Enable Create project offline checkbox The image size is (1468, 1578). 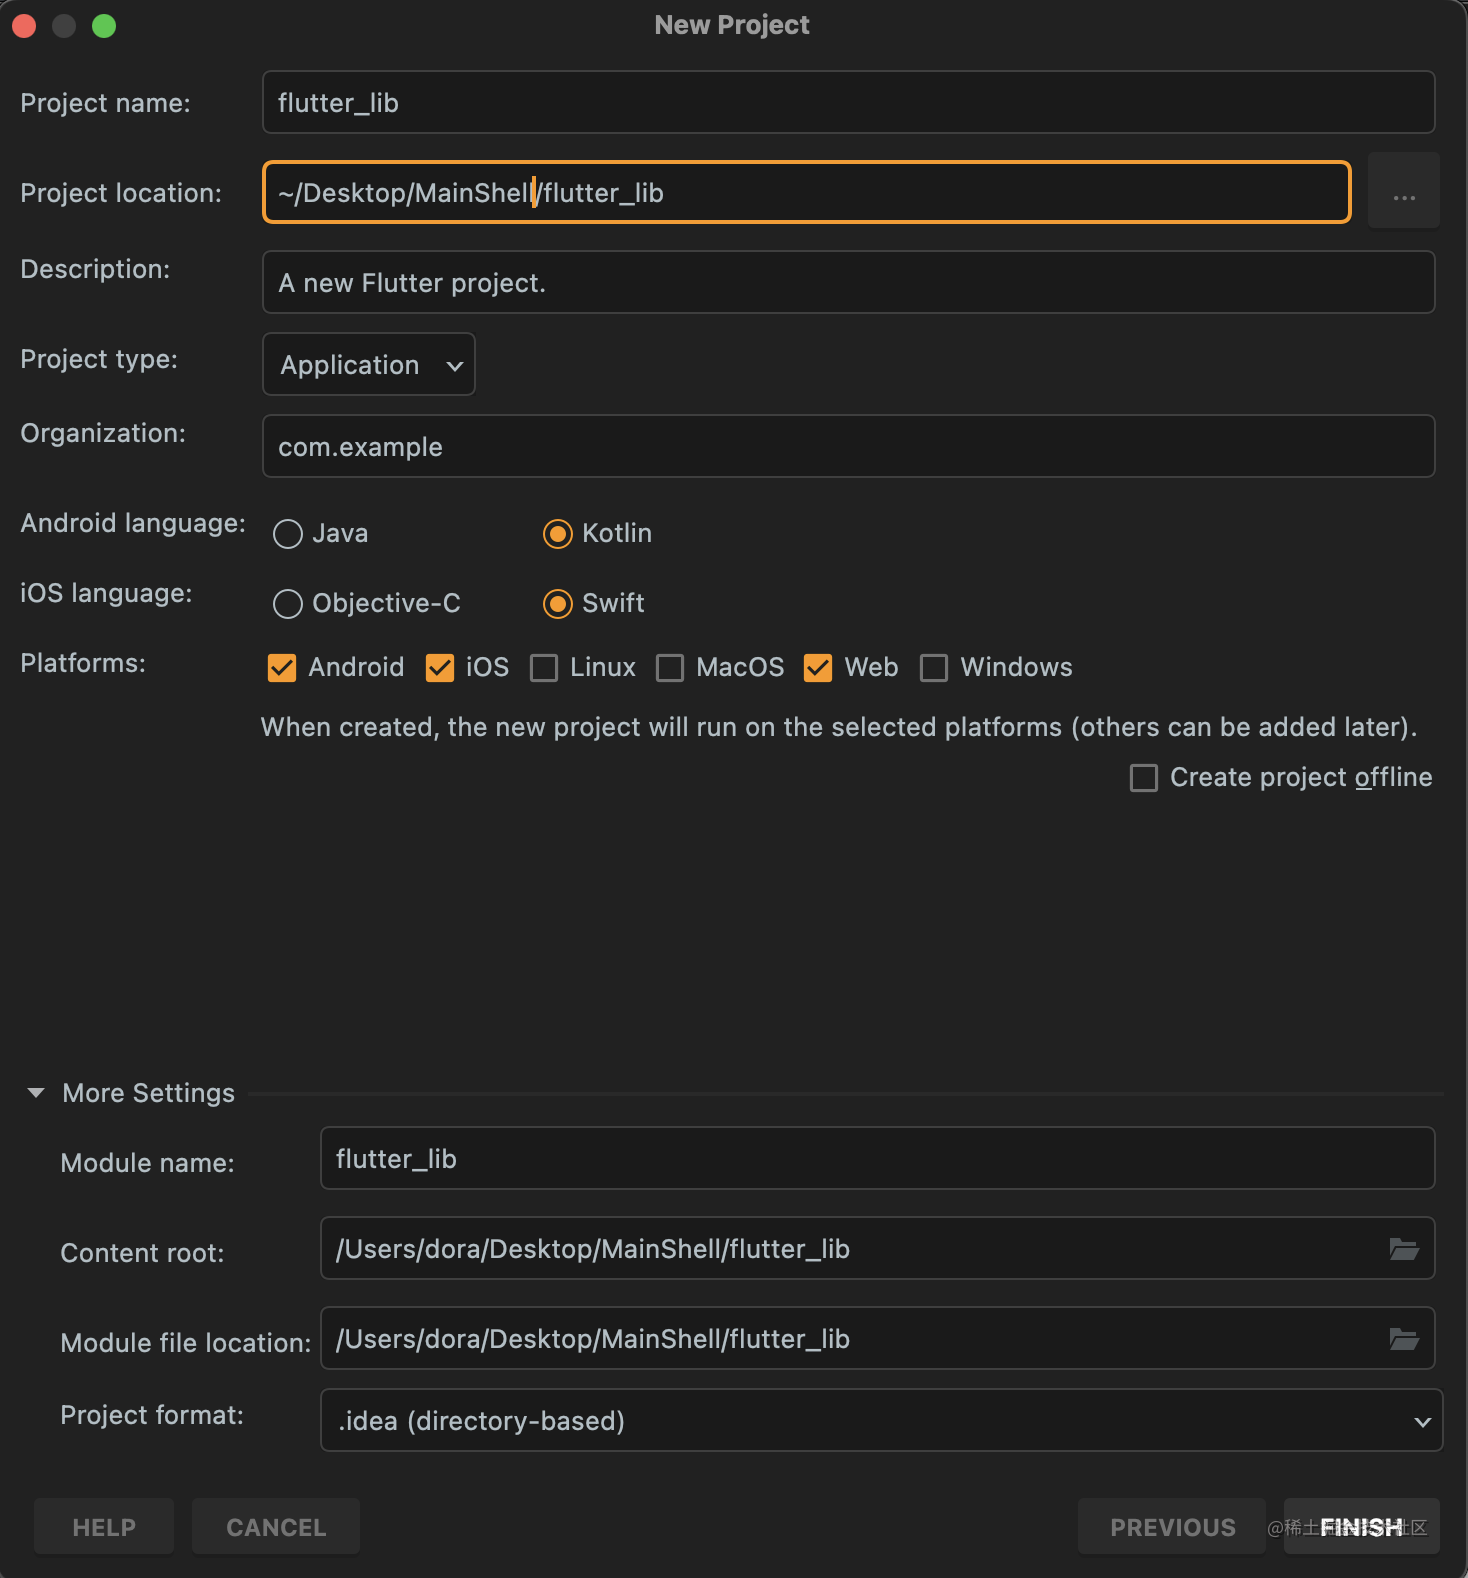pos(1144,778)
